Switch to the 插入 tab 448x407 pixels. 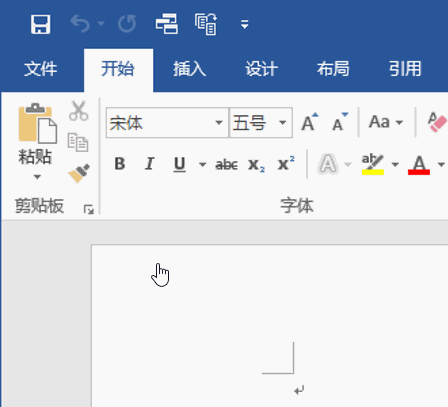190,69
